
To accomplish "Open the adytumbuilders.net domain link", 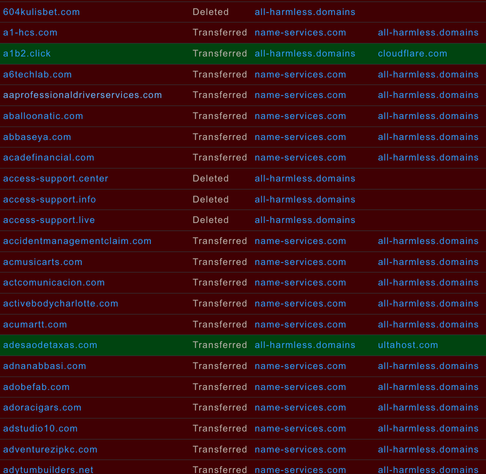I will [x=48, y=470].
